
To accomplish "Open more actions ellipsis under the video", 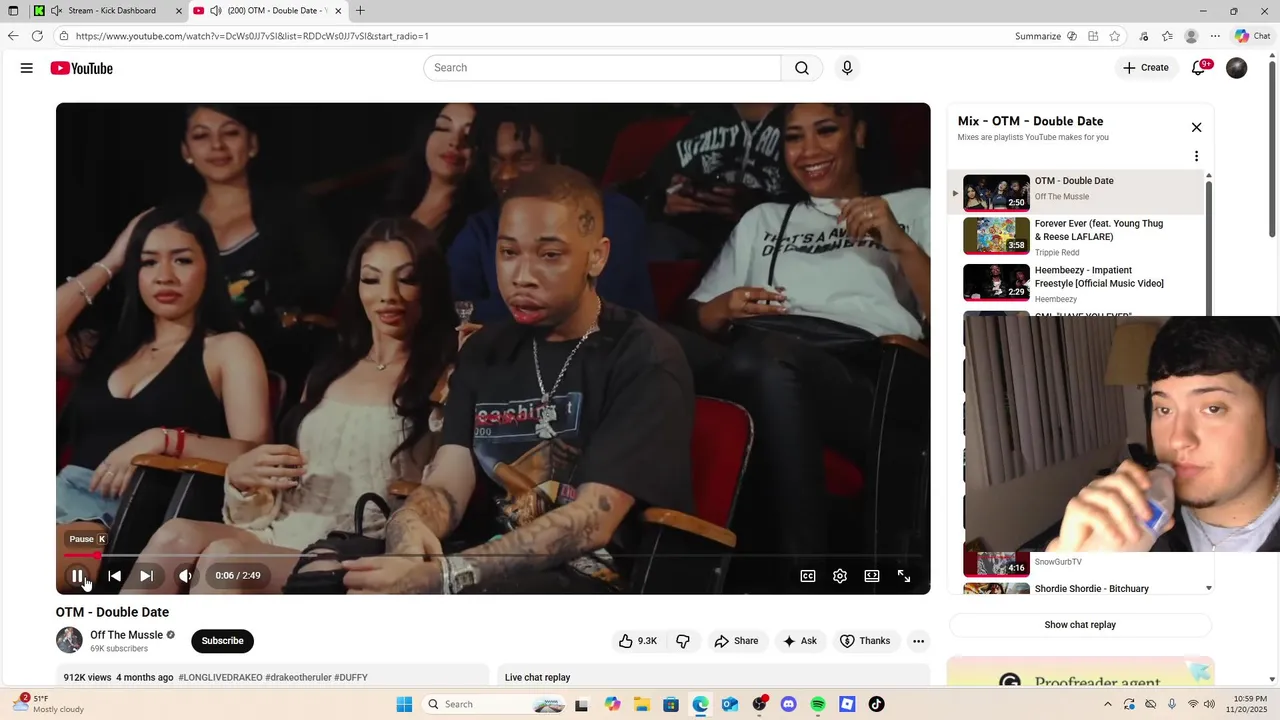I will click(x=918, y=641).
